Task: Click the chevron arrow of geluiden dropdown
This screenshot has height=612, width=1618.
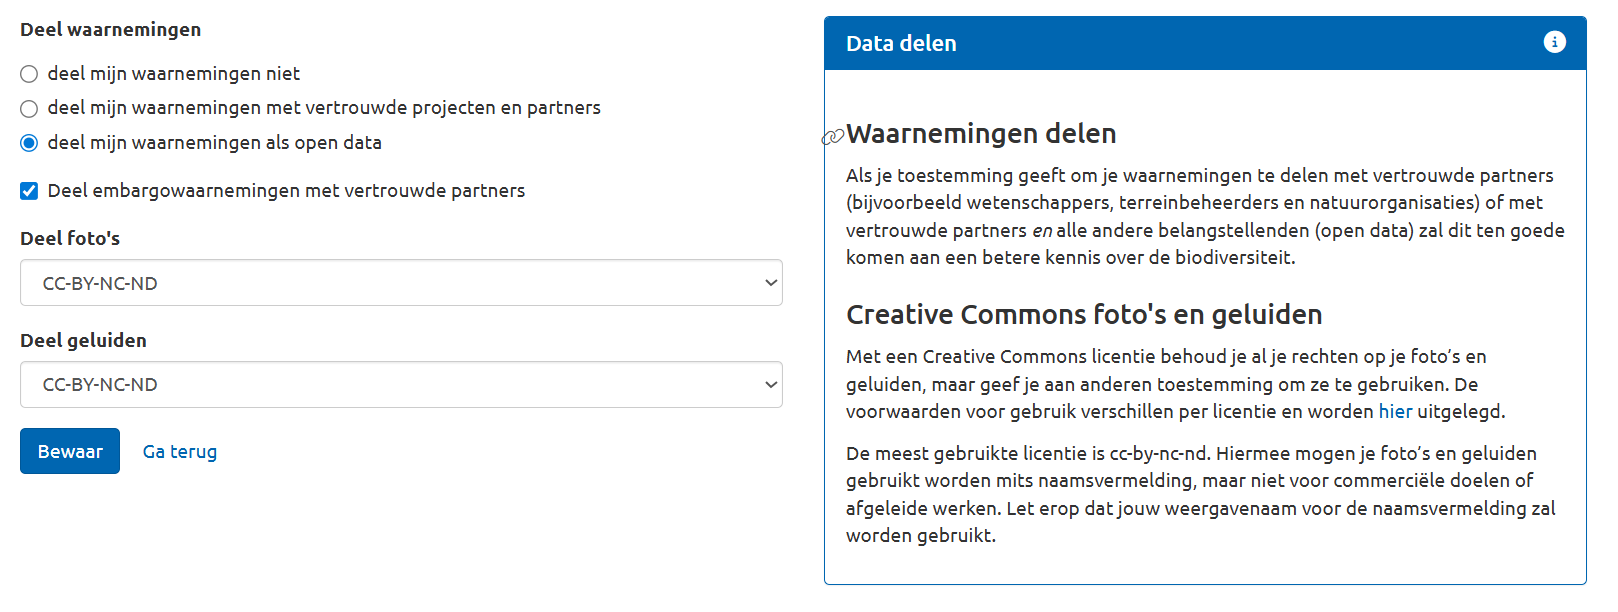Action: click(x=771, y=385)
